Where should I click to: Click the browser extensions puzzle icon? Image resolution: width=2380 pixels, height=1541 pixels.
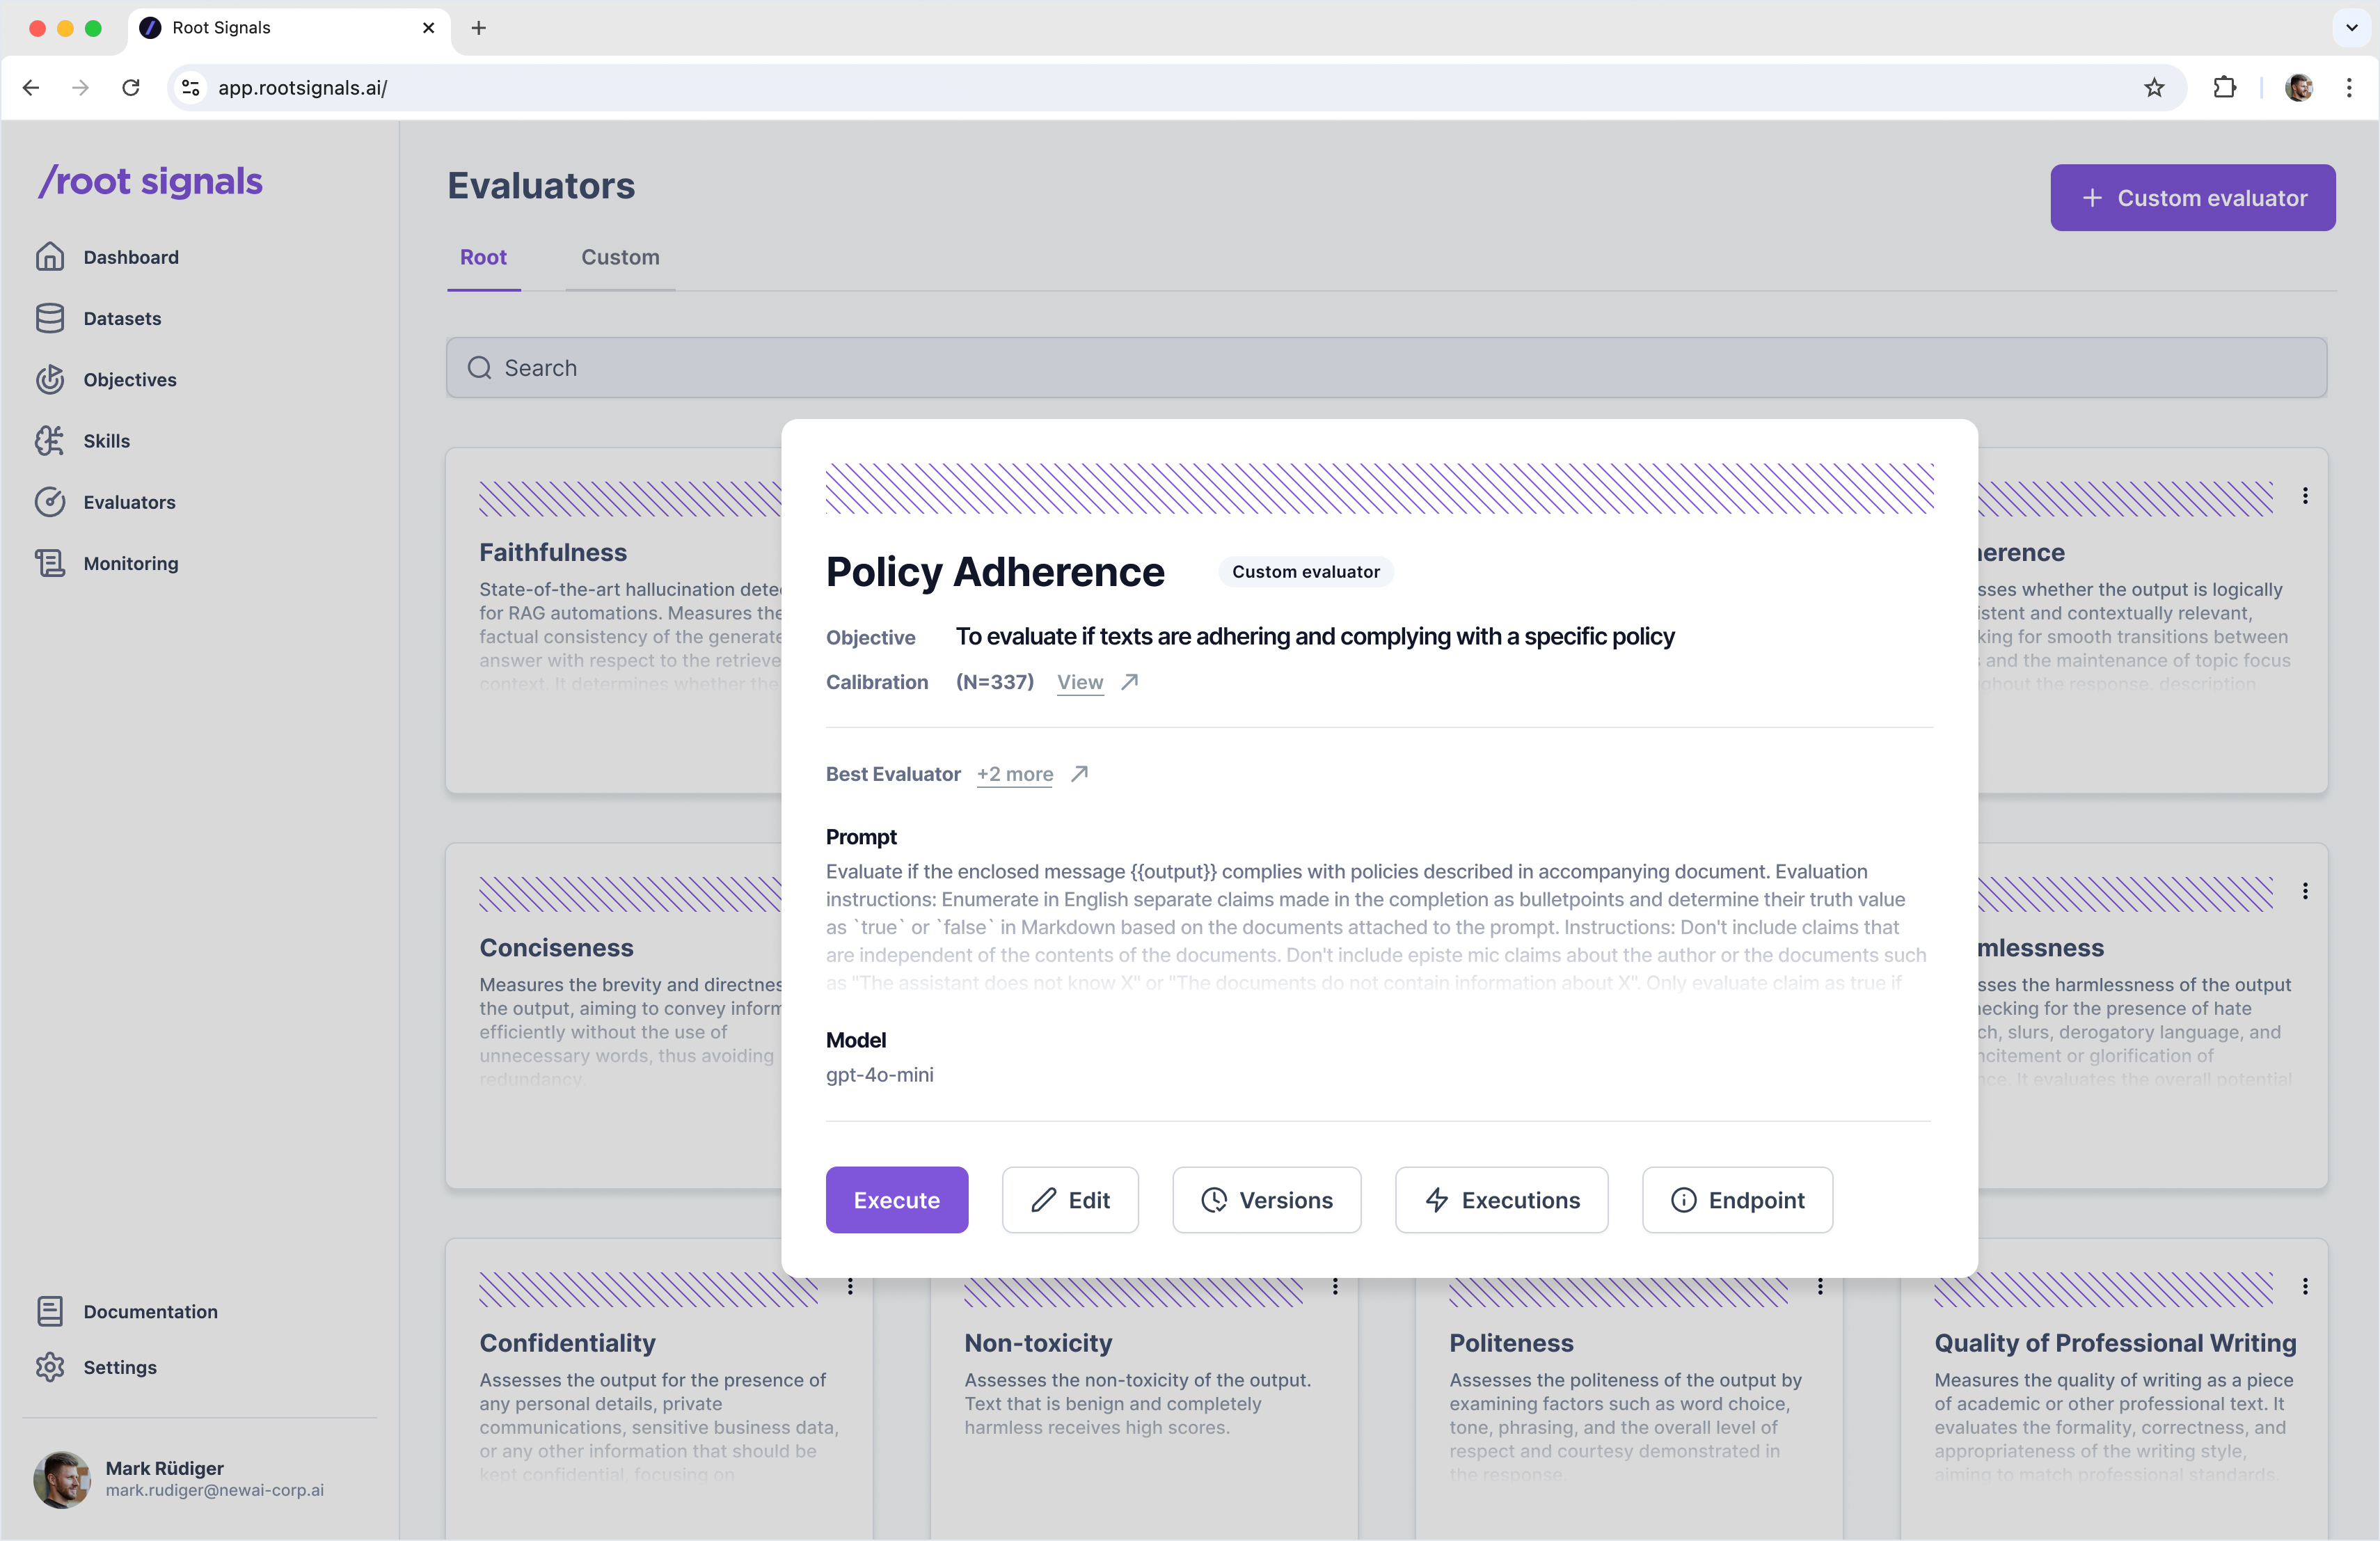[x=2223, y=88]
